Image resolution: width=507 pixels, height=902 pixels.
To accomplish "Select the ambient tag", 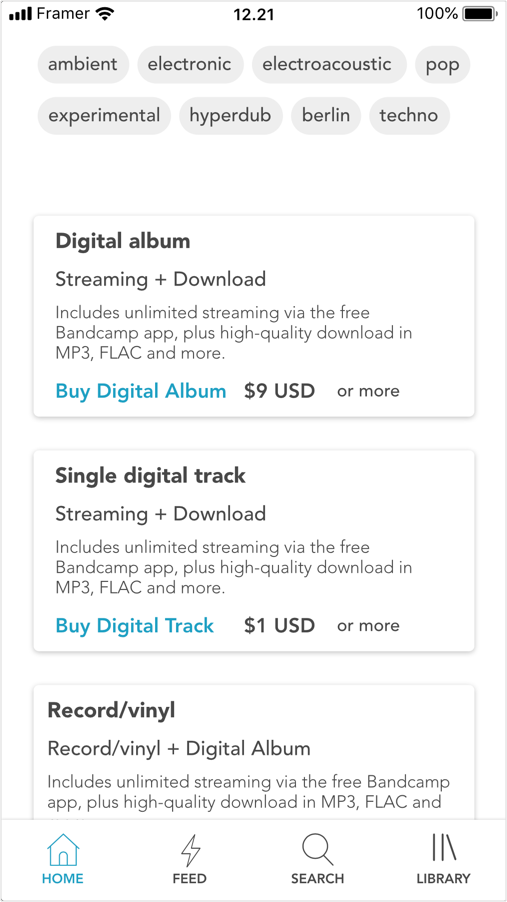I will click(x=83, y=64).
